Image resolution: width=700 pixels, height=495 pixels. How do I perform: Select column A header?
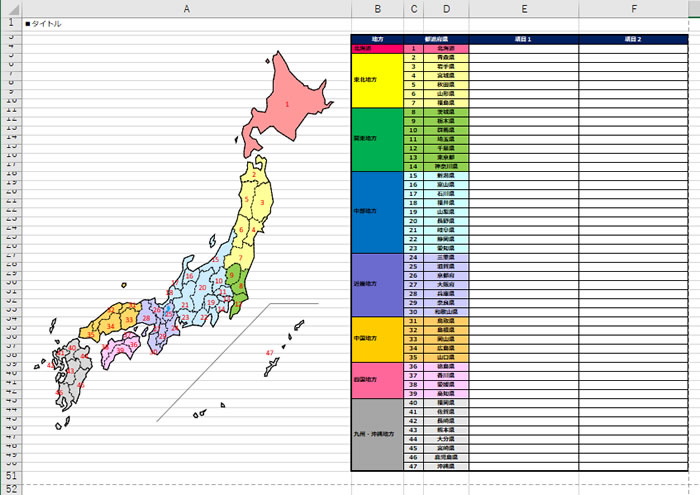coord(187,9)
